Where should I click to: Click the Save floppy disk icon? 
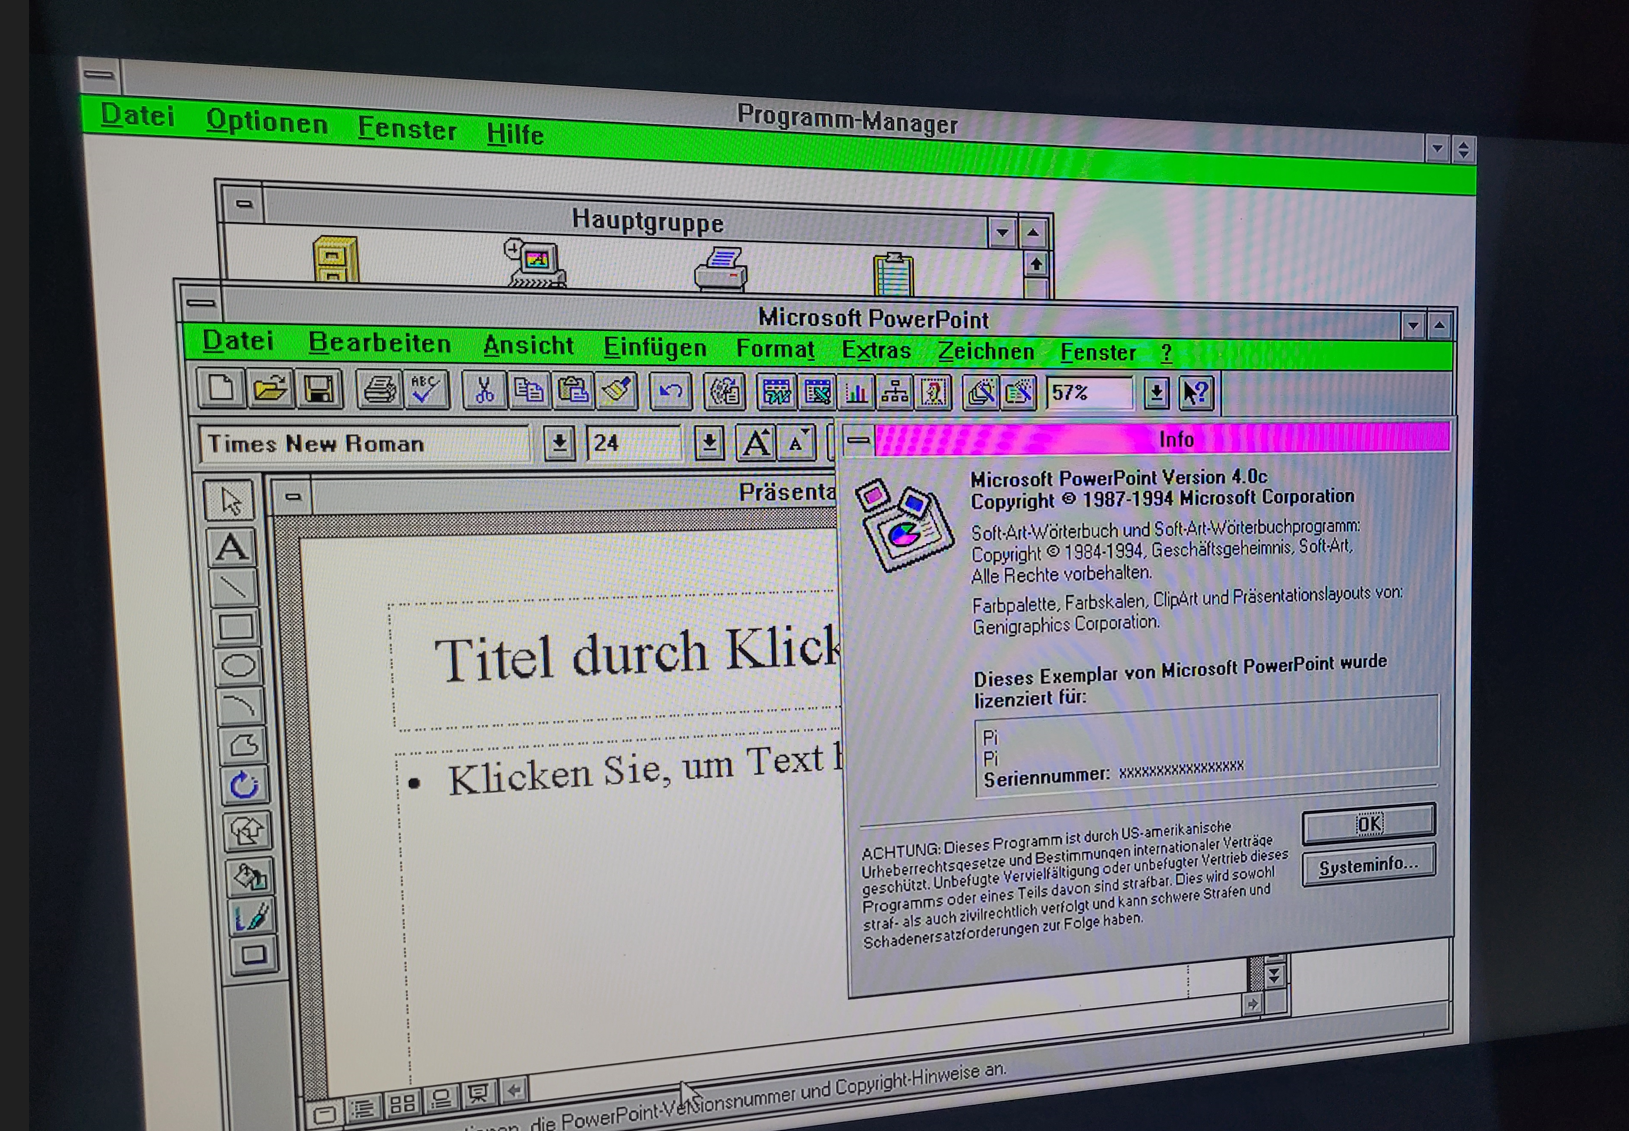319,390
